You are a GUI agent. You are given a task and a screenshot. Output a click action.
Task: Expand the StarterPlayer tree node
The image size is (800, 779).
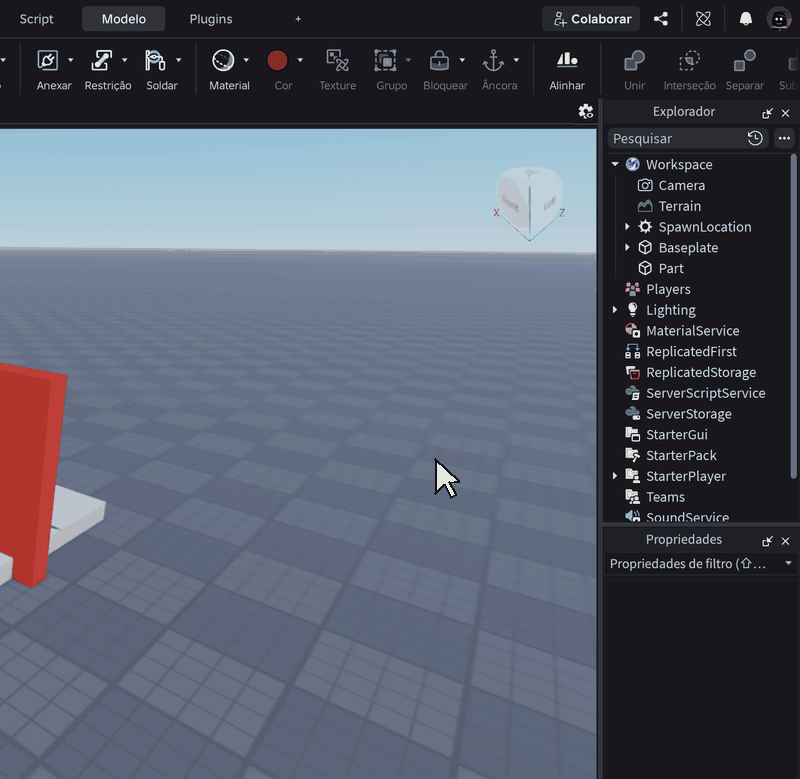[x=615, y=476]
